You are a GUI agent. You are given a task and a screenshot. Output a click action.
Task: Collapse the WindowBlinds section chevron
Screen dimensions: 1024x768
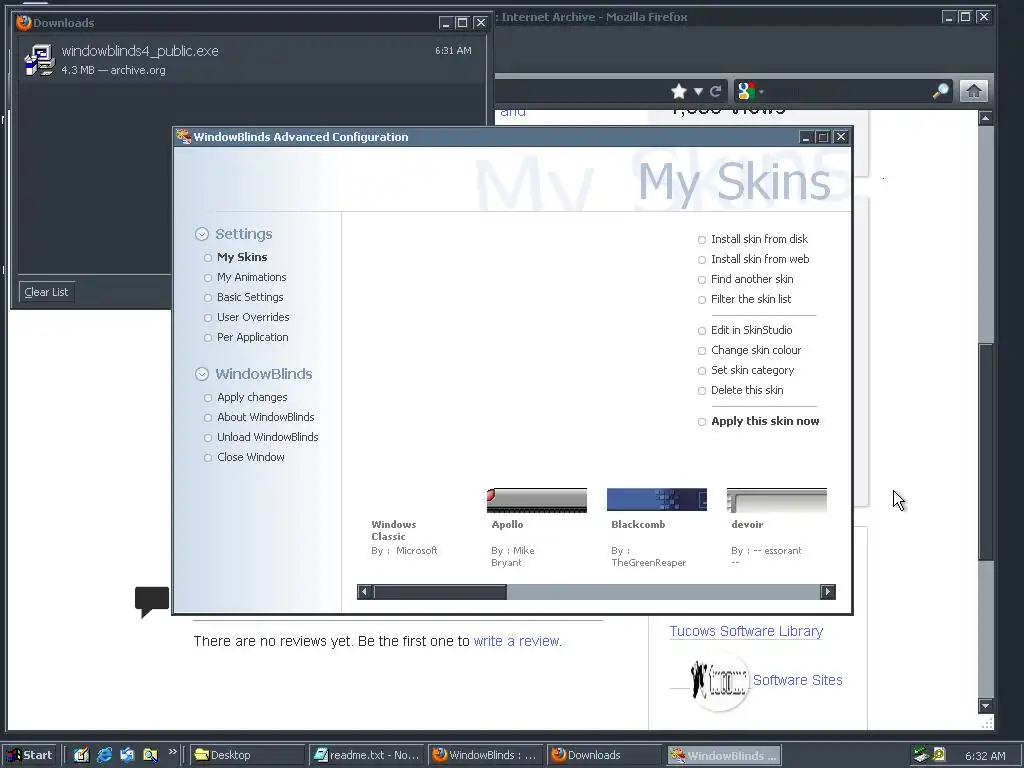[x=202, y=374]
